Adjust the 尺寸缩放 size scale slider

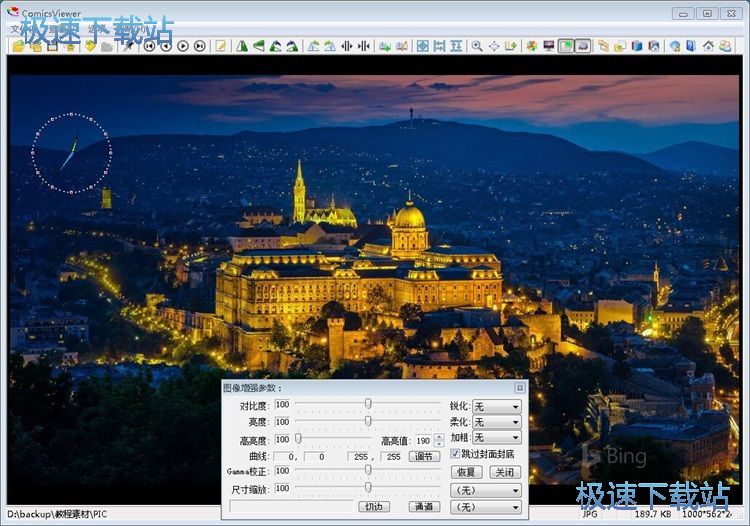tap(367, 488)
